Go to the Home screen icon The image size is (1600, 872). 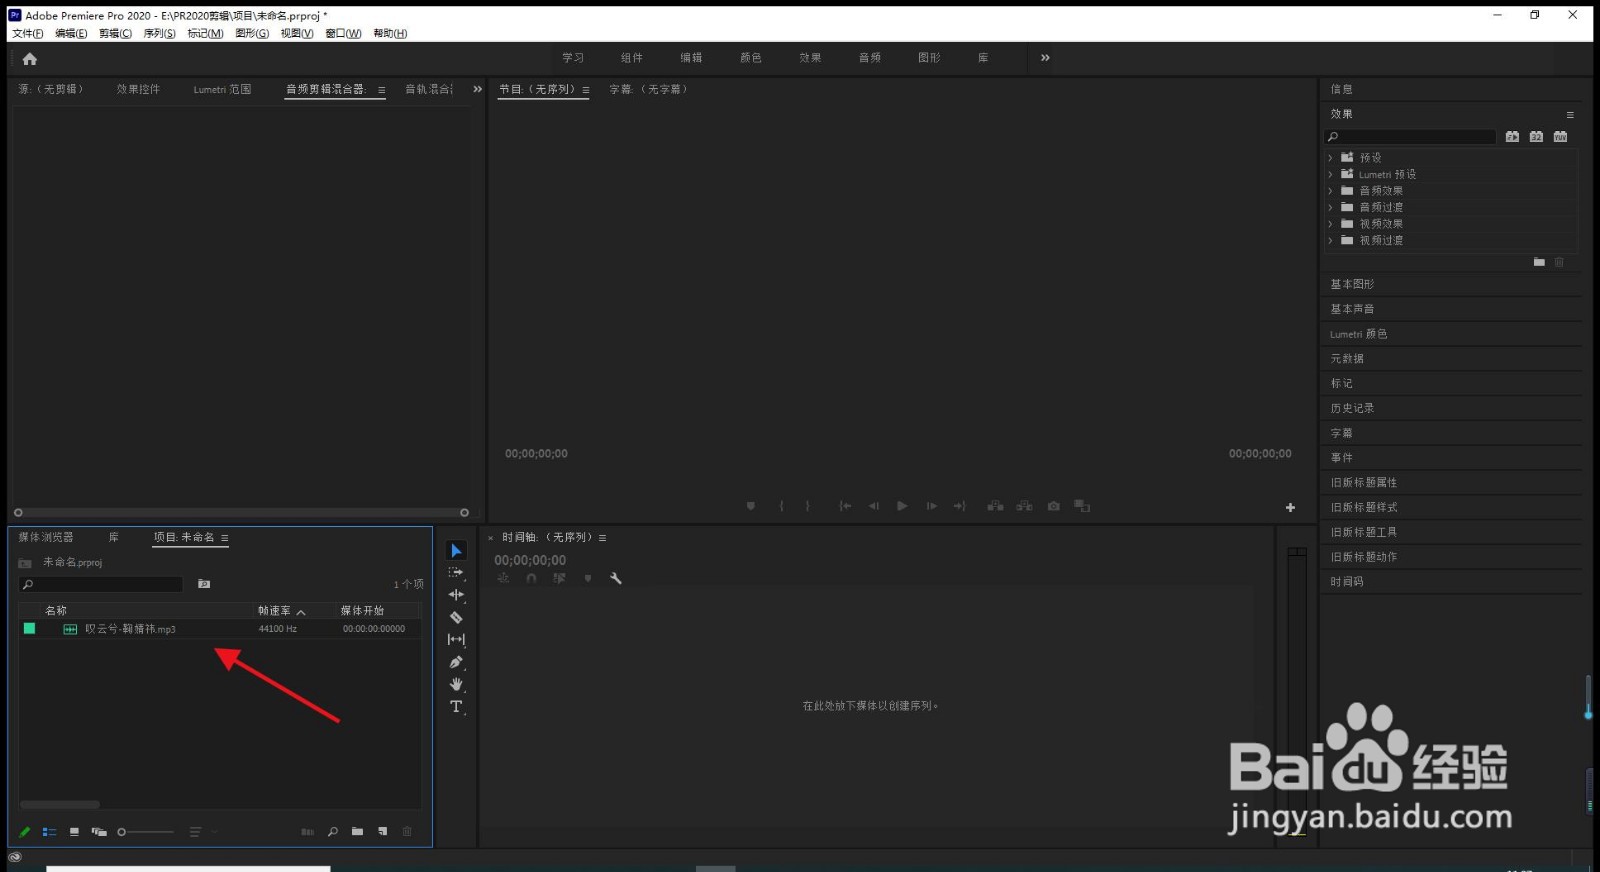pos(30,59)
